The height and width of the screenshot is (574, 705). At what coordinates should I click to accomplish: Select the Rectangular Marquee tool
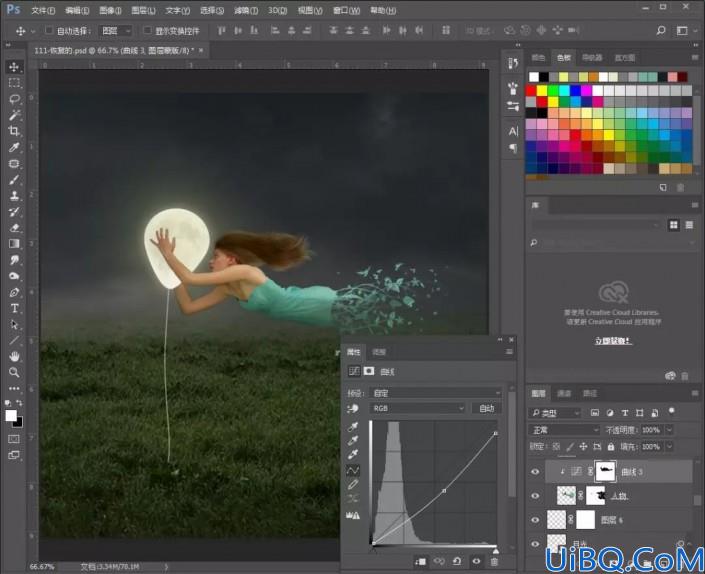[14, 83]
